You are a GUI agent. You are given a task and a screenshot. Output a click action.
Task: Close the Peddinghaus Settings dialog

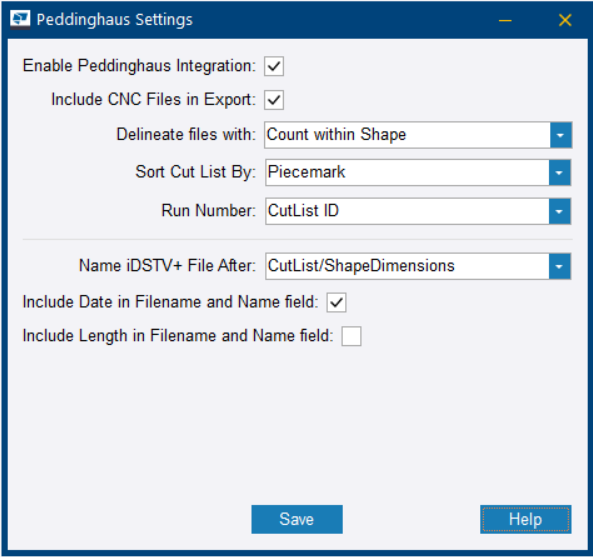click(565, 20)
